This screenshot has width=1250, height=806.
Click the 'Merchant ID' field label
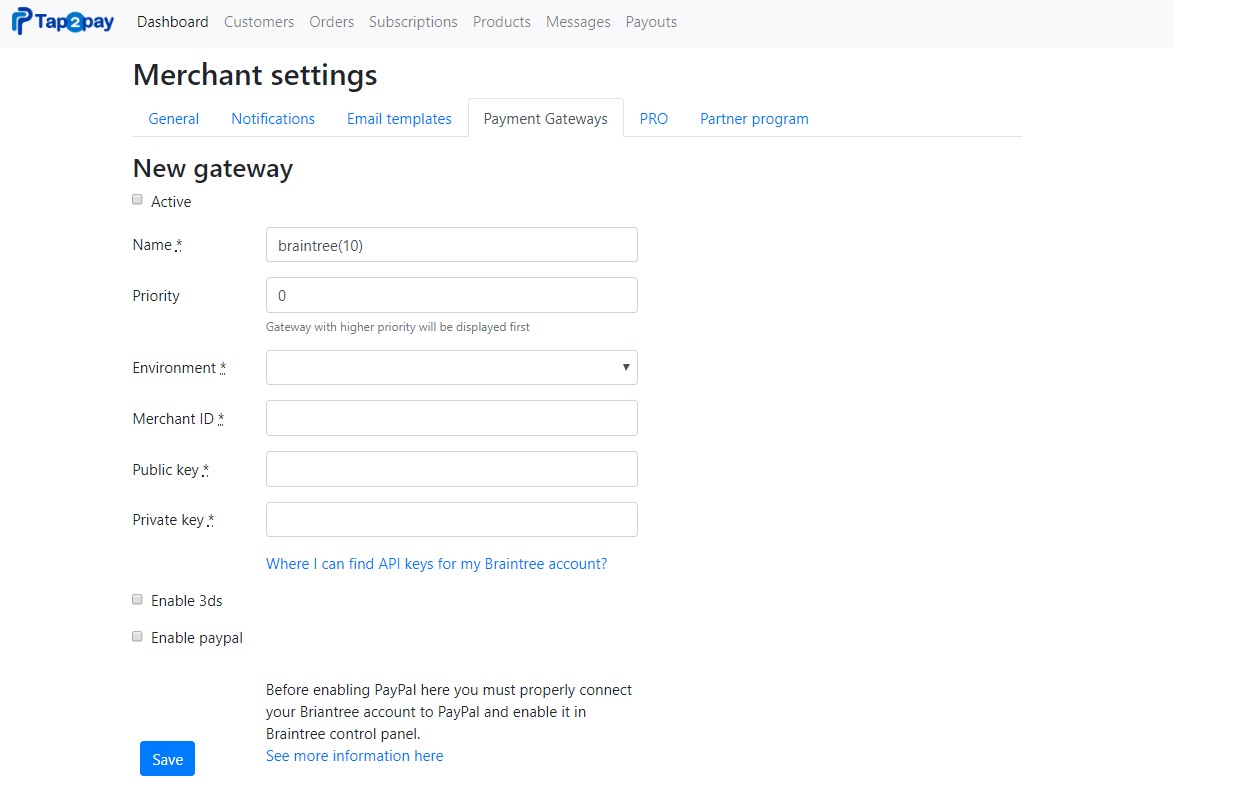click(178, 419)
